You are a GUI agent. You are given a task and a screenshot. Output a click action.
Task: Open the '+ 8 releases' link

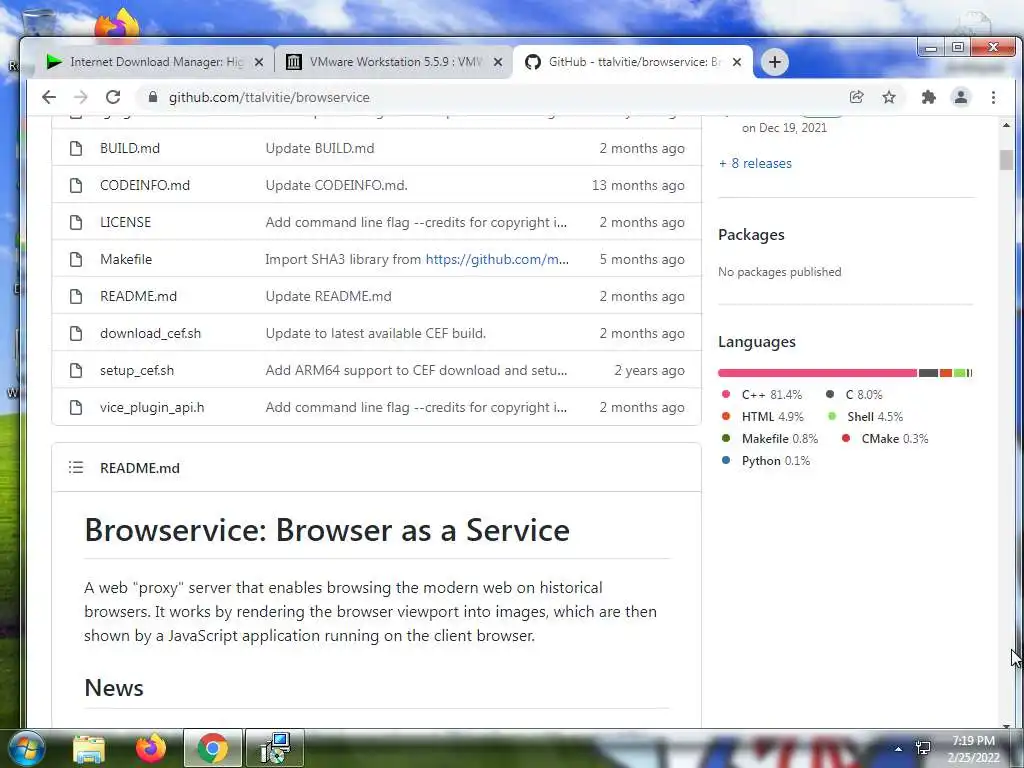(755, 163)
